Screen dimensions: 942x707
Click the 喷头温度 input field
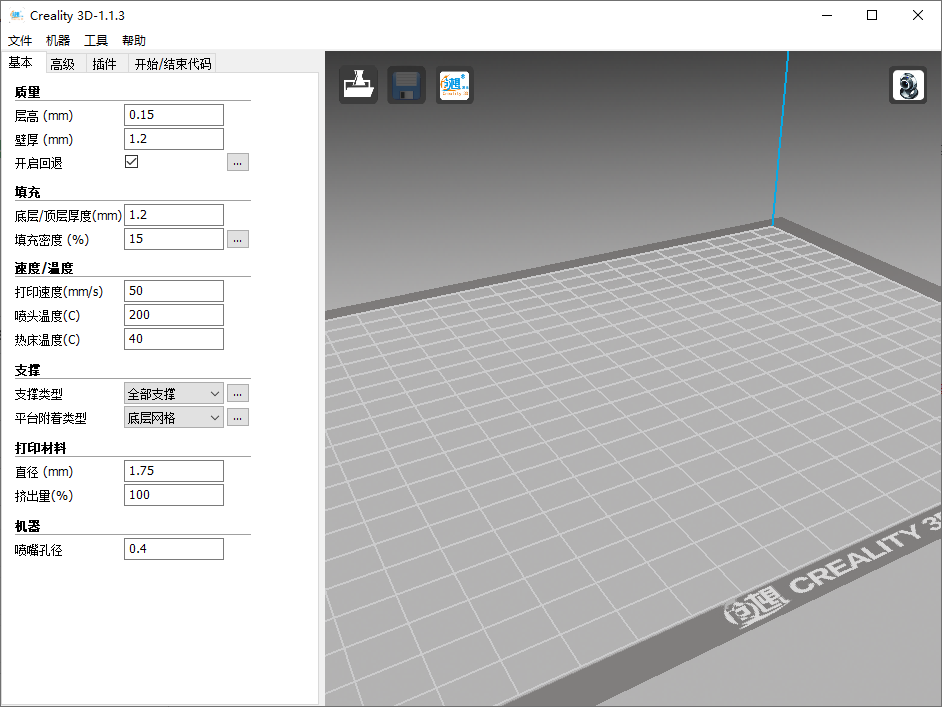point(173,315)
